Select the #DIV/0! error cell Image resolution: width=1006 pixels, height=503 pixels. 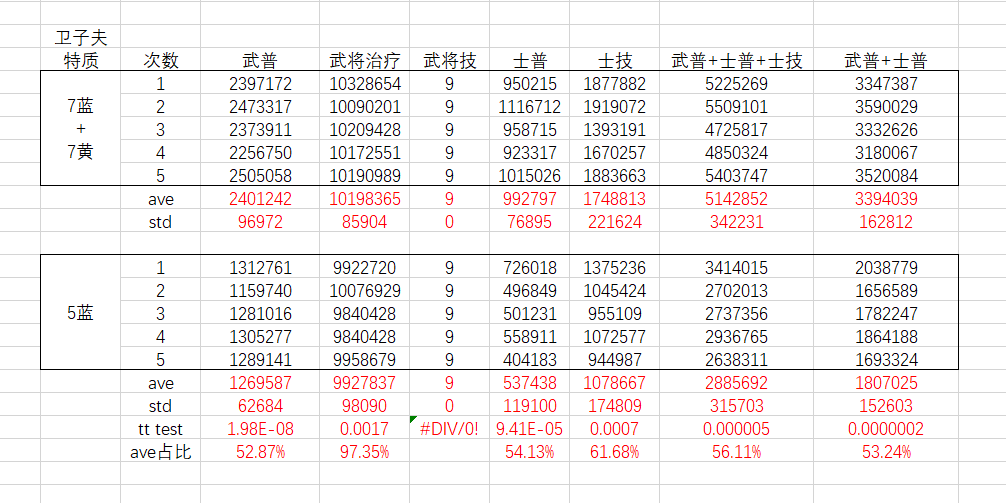click(448, 429)
